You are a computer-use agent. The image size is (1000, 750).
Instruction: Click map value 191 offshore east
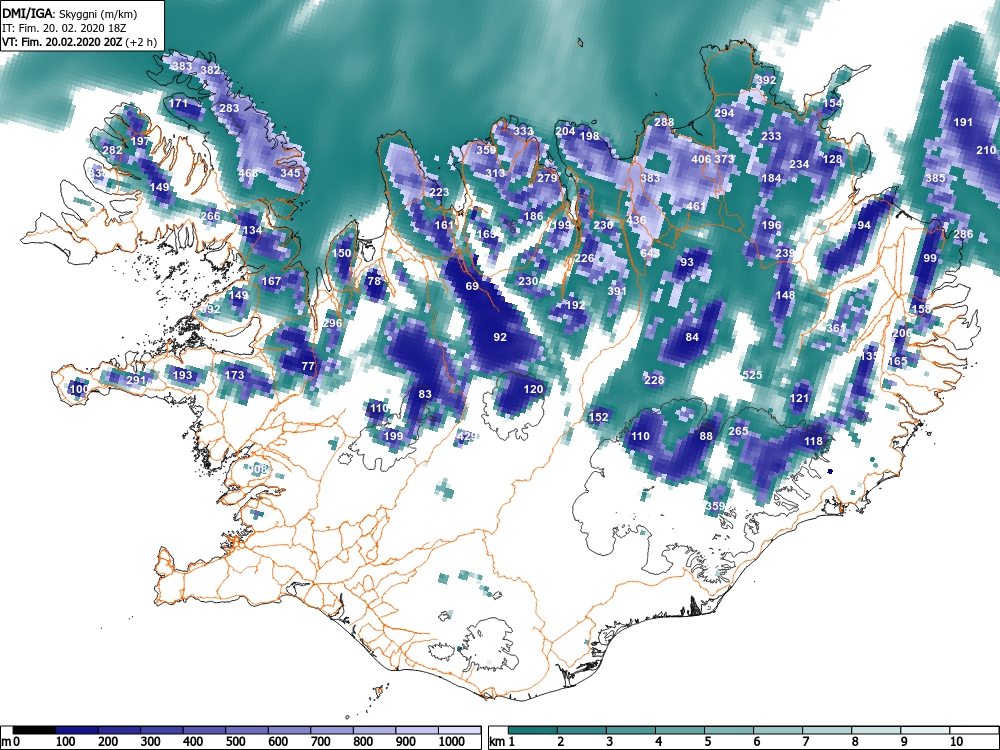[x=963, y=122]
